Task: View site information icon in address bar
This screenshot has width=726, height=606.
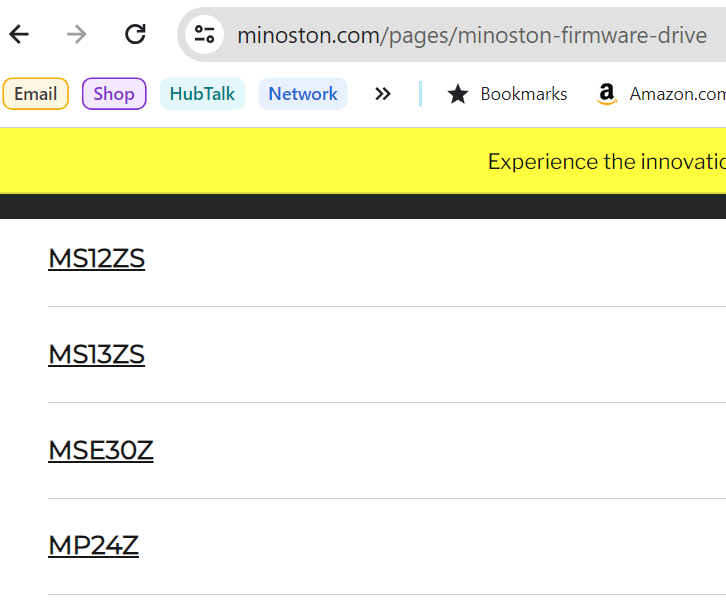Action: coord(205,34)
